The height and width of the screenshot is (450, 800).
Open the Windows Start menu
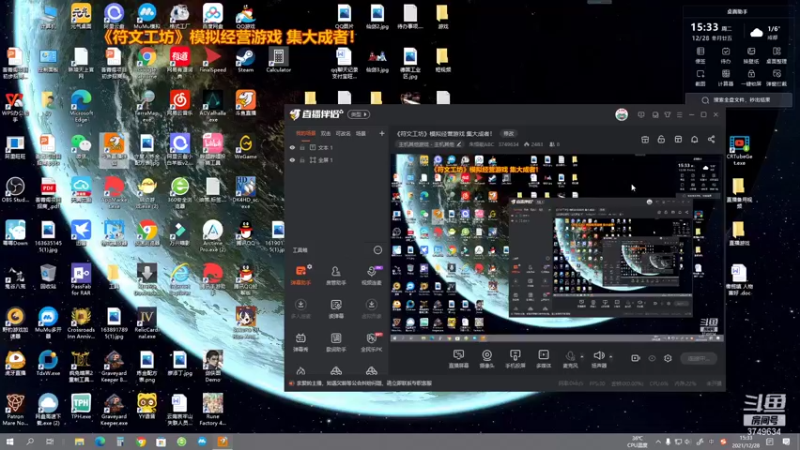click(10, 442)
